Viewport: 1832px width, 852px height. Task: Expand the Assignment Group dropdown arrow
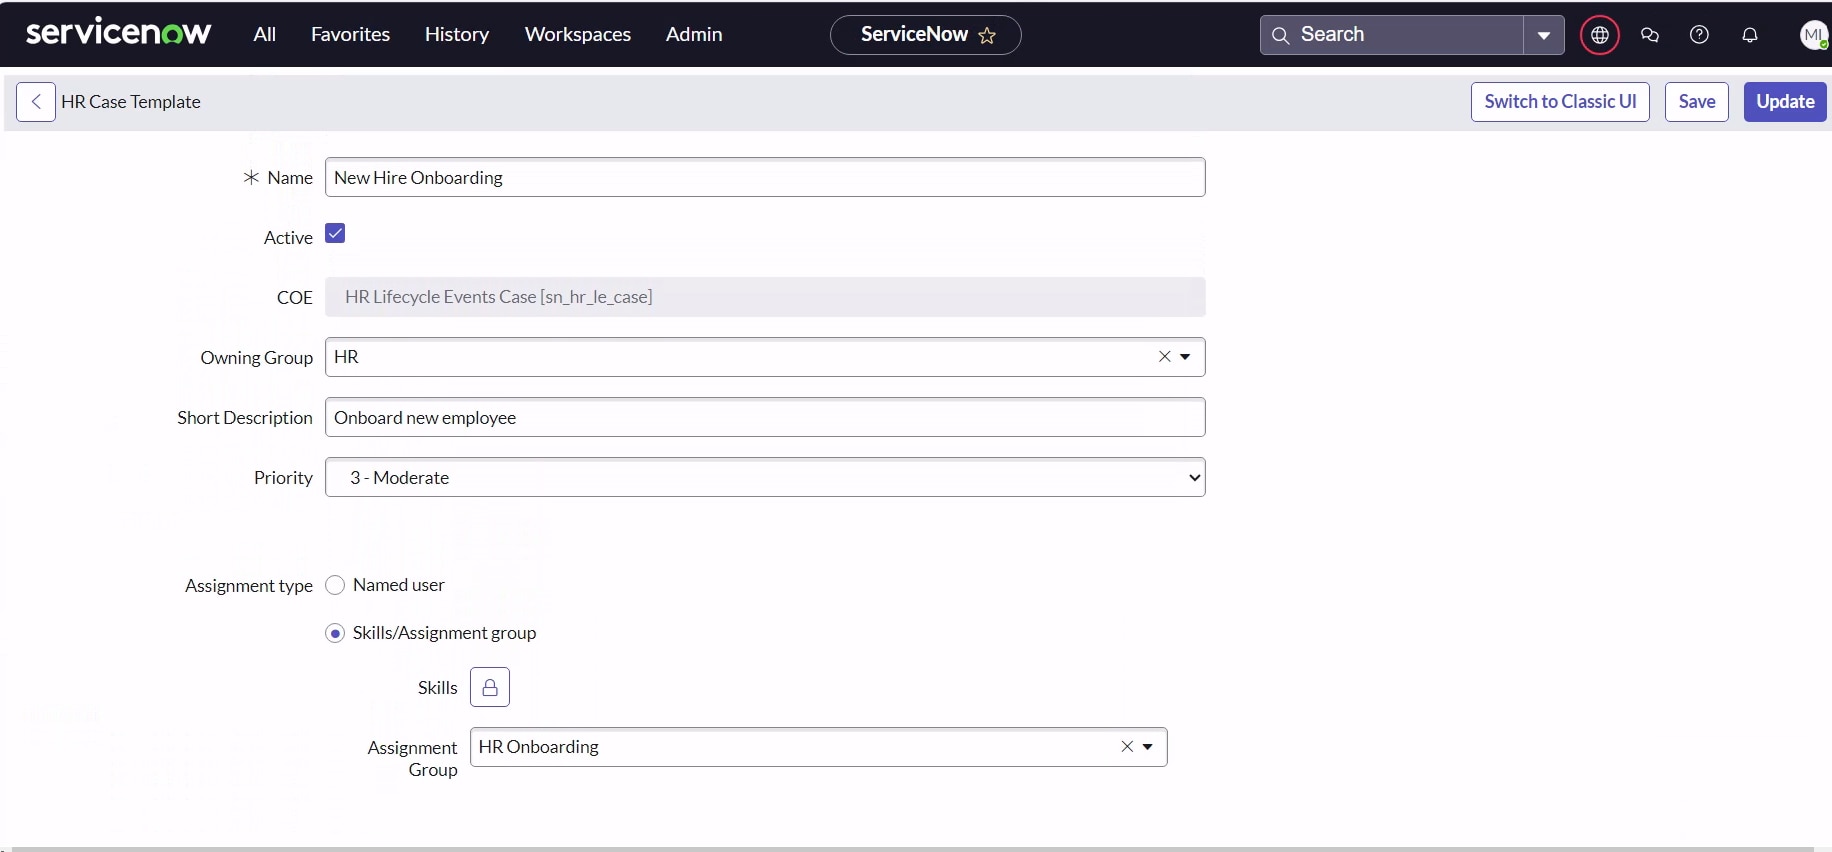click(1148, 747)
